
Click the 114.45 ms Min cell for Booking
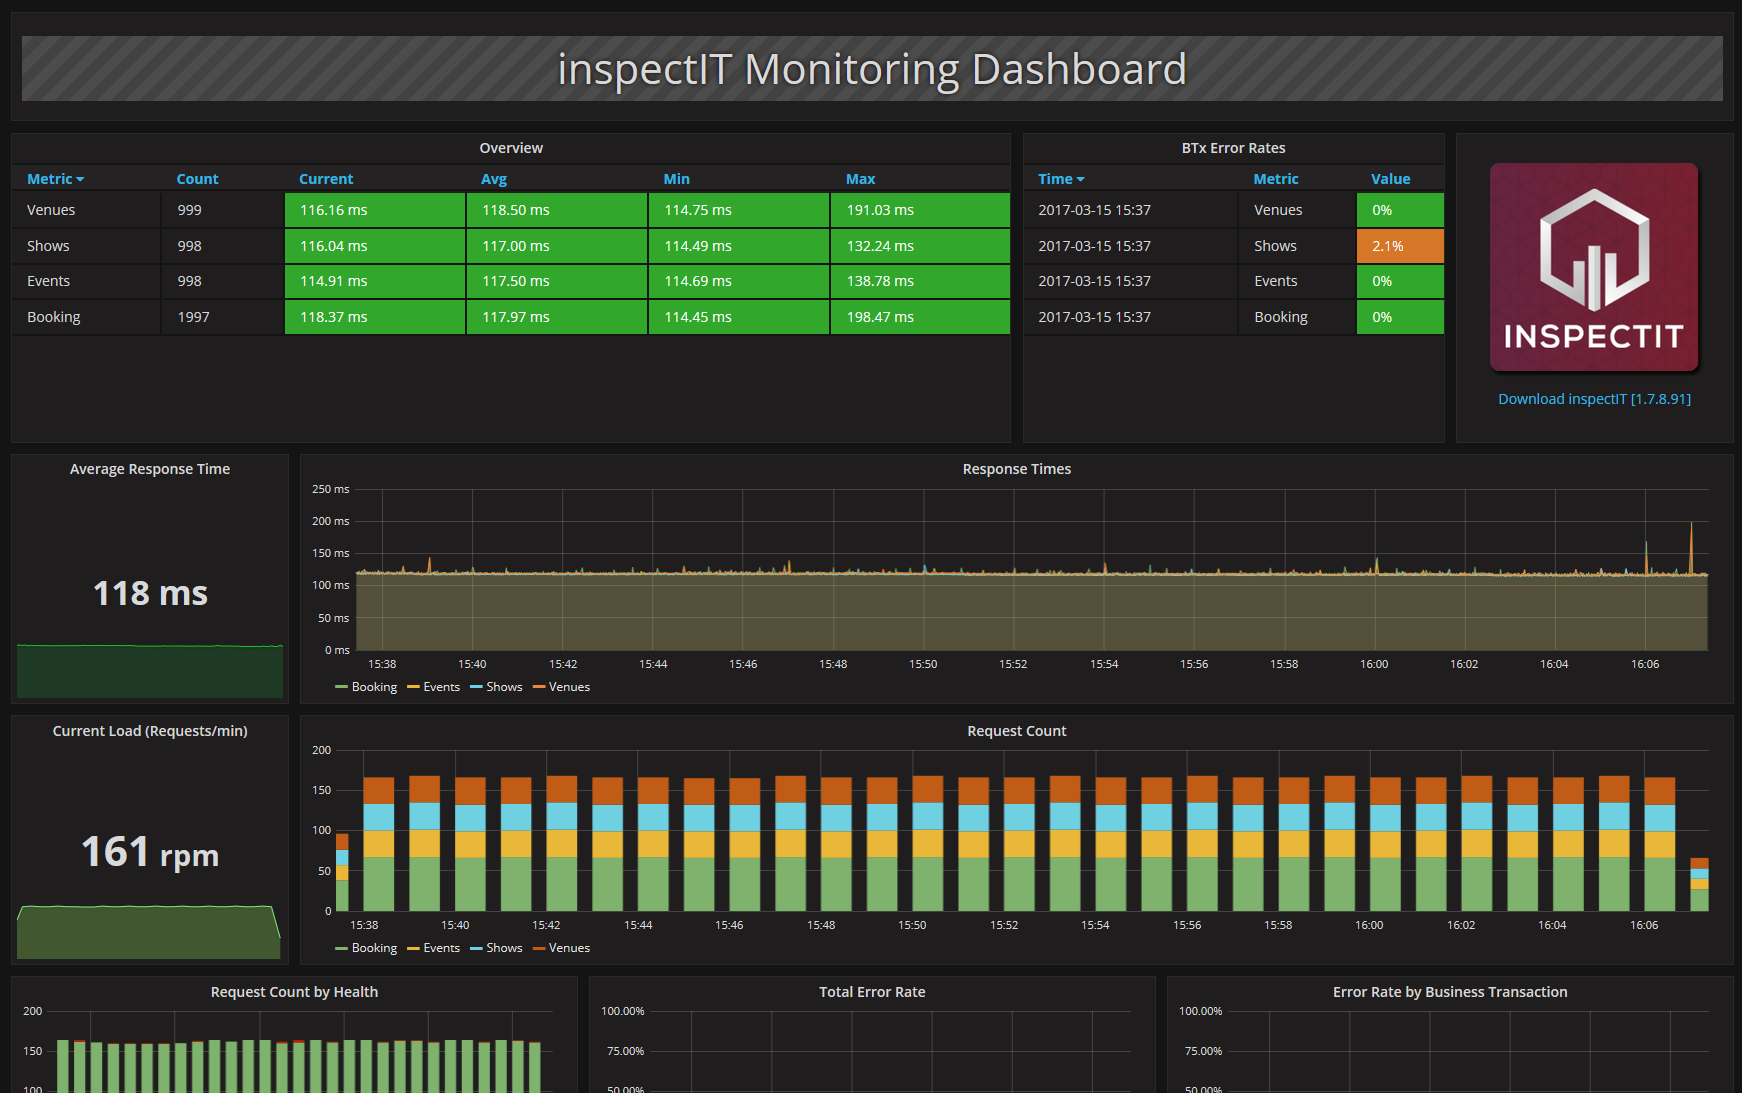pos(739,317)
